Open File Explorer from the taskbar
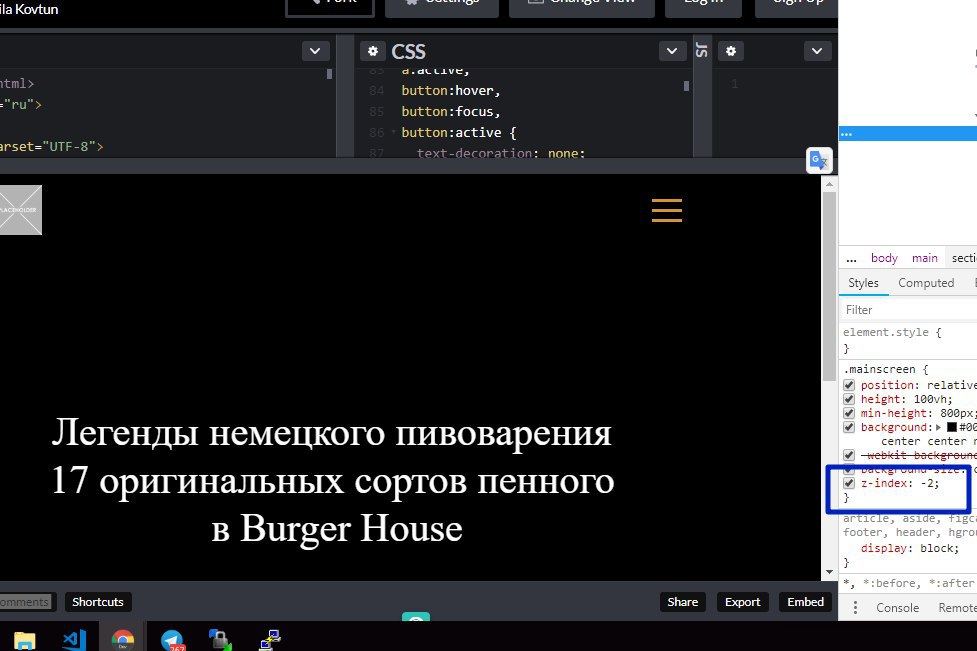The width and height of the screenshot is (977, 651). tap(24, 640)
